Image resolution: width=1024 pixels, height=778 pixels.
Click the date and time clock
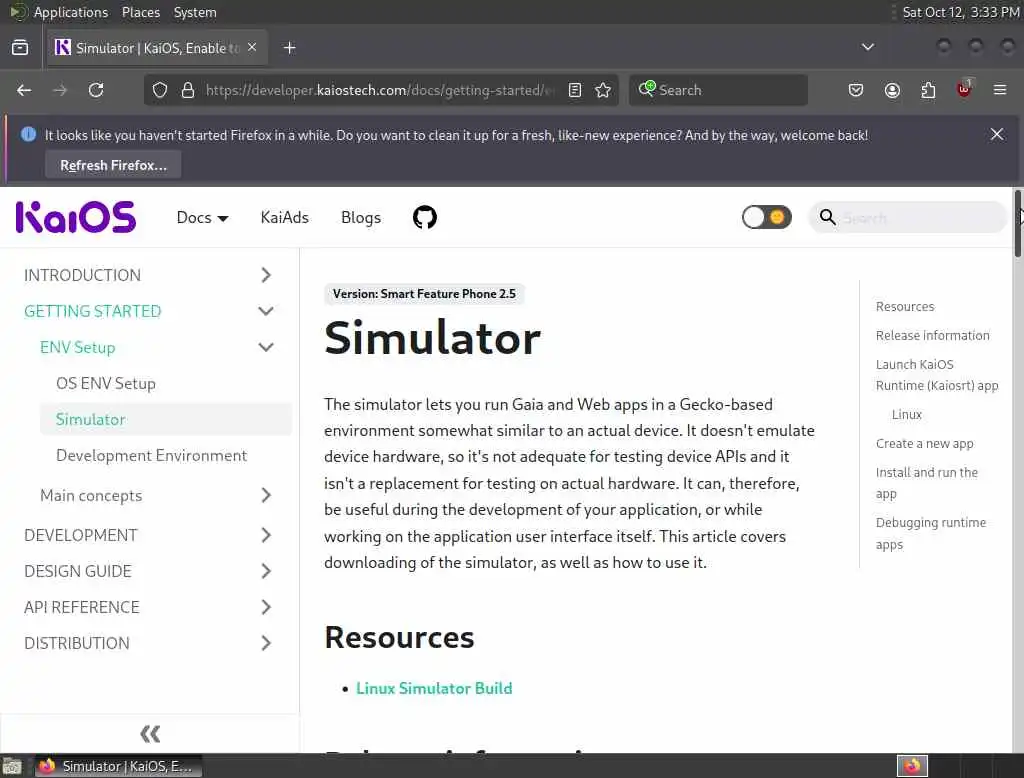click(961, 12)
